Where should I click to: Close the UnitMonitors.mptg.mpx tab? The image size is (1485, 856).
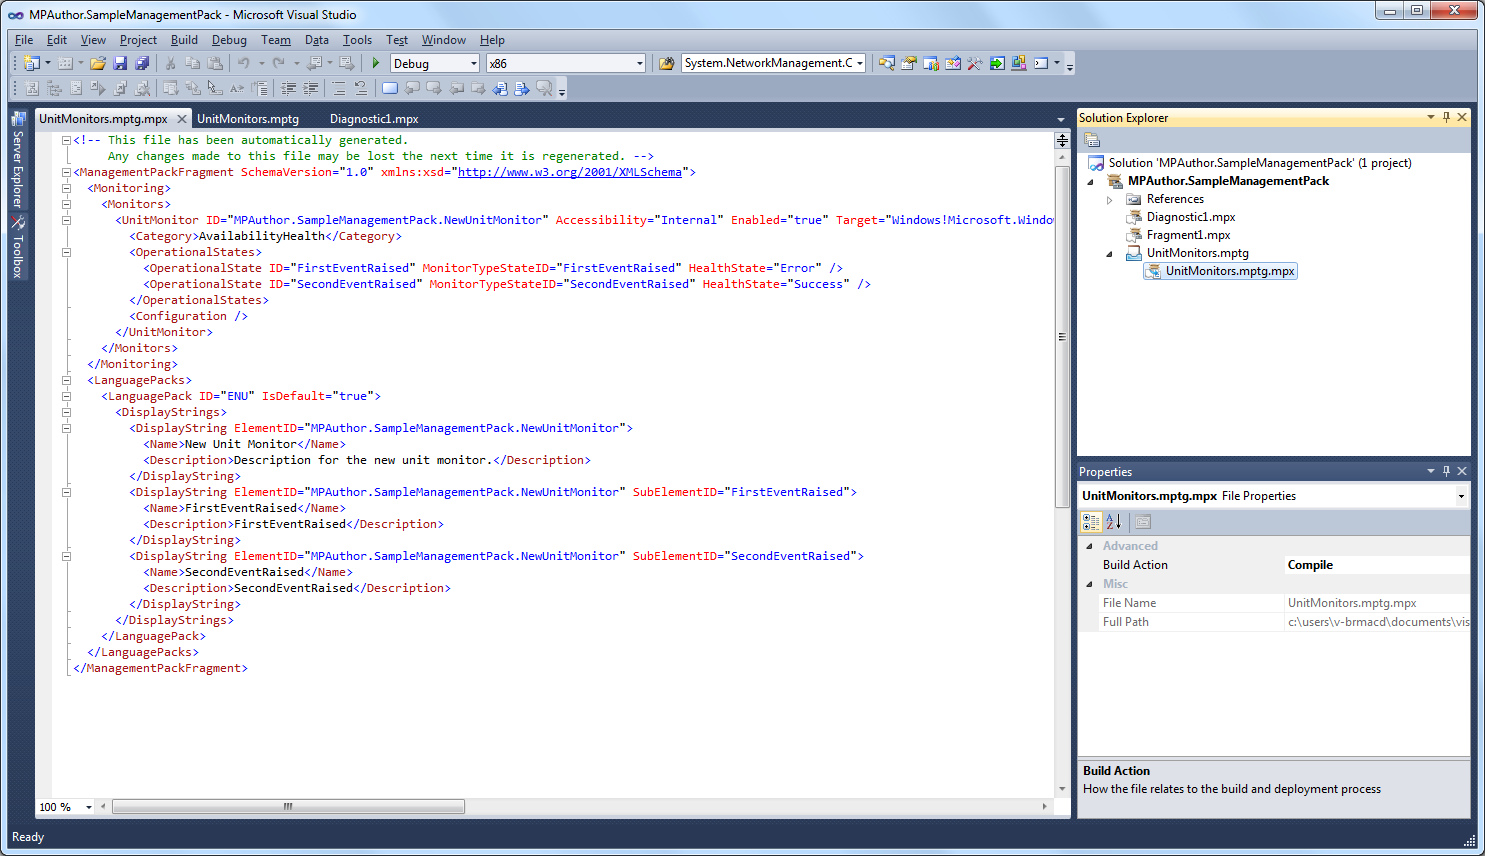[x=182, y=119]
